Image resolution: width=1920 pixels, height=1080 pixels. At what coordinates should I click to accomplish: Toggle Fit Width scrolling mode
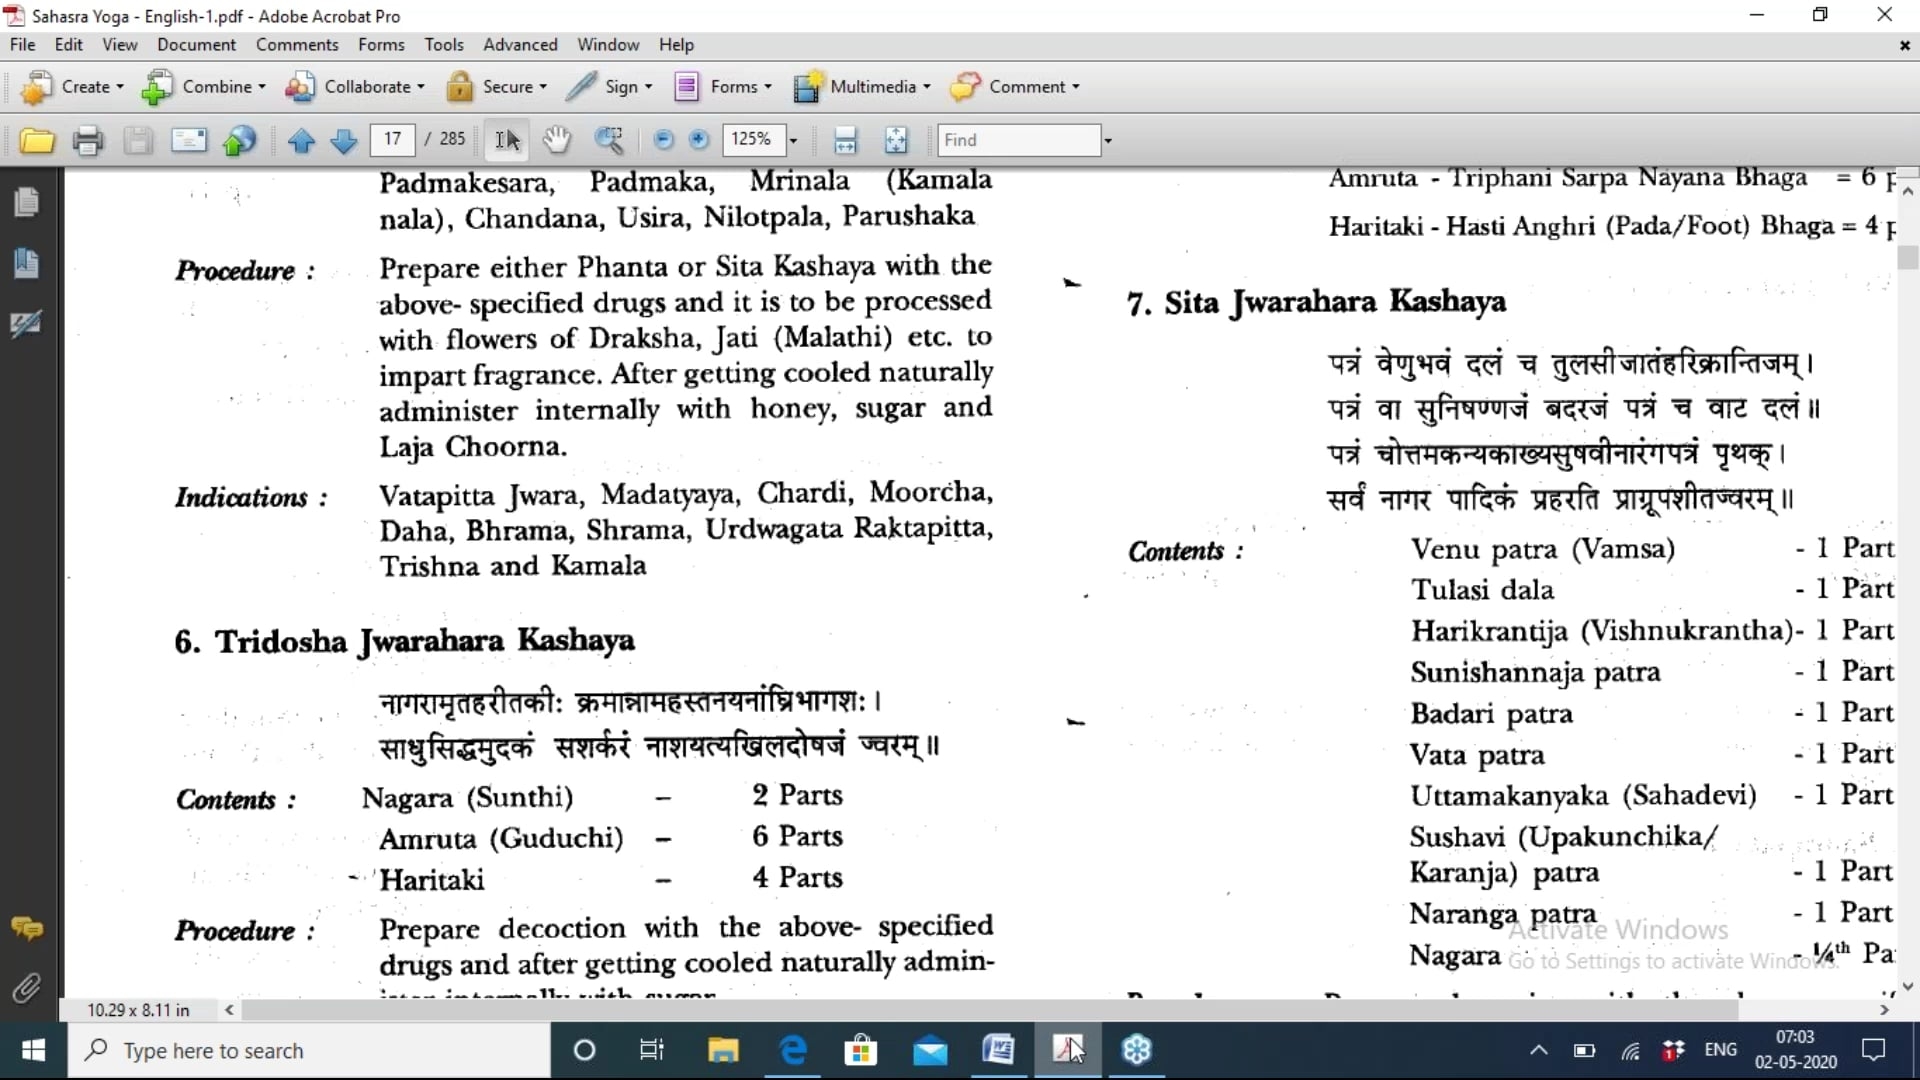(x=845, y=140)
